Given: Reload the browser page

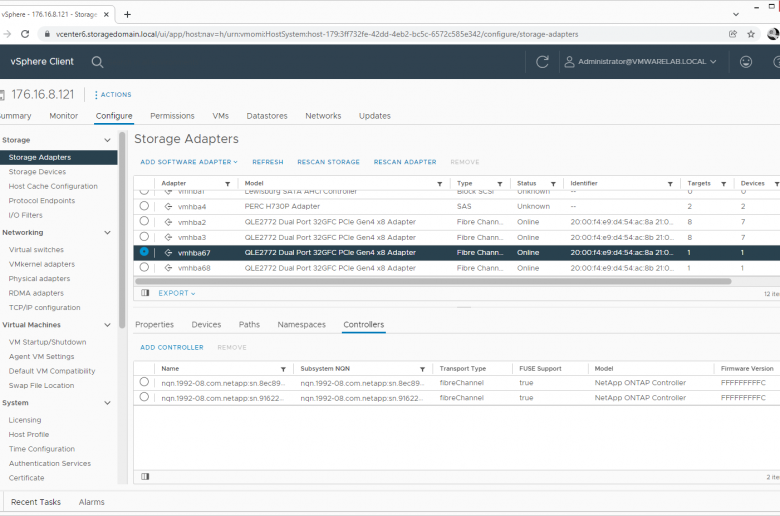Looking at the screenshot, I should [x=25, y=34].
